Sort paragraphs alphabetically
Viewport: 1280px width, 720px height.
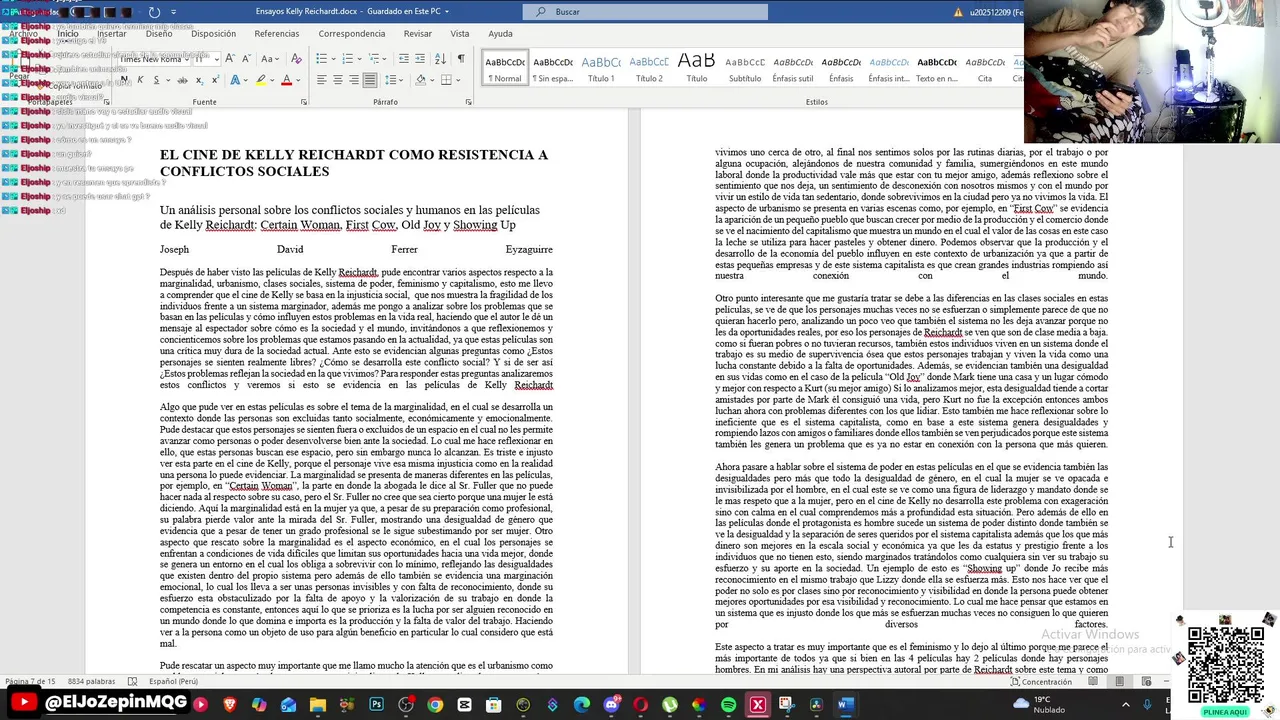[441, 58]
